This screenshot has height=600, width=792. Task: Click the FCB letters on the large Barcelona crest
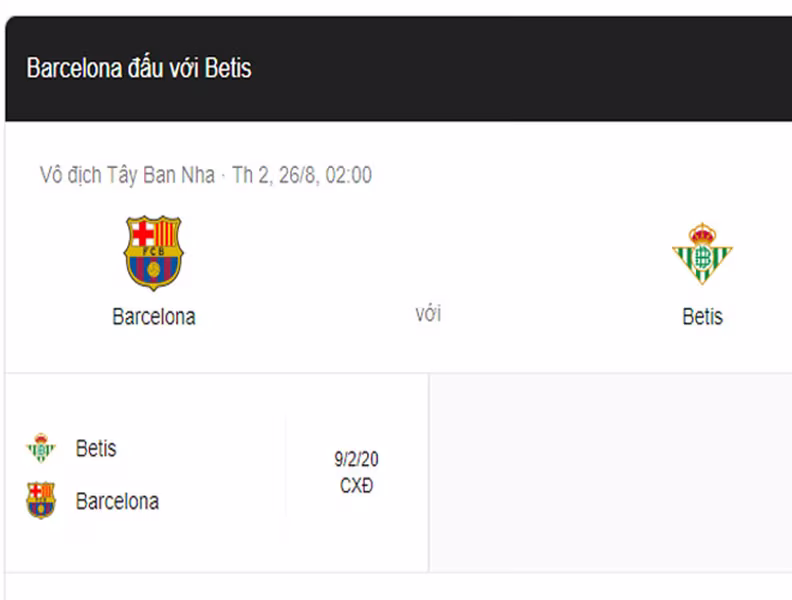pos(154,251)
